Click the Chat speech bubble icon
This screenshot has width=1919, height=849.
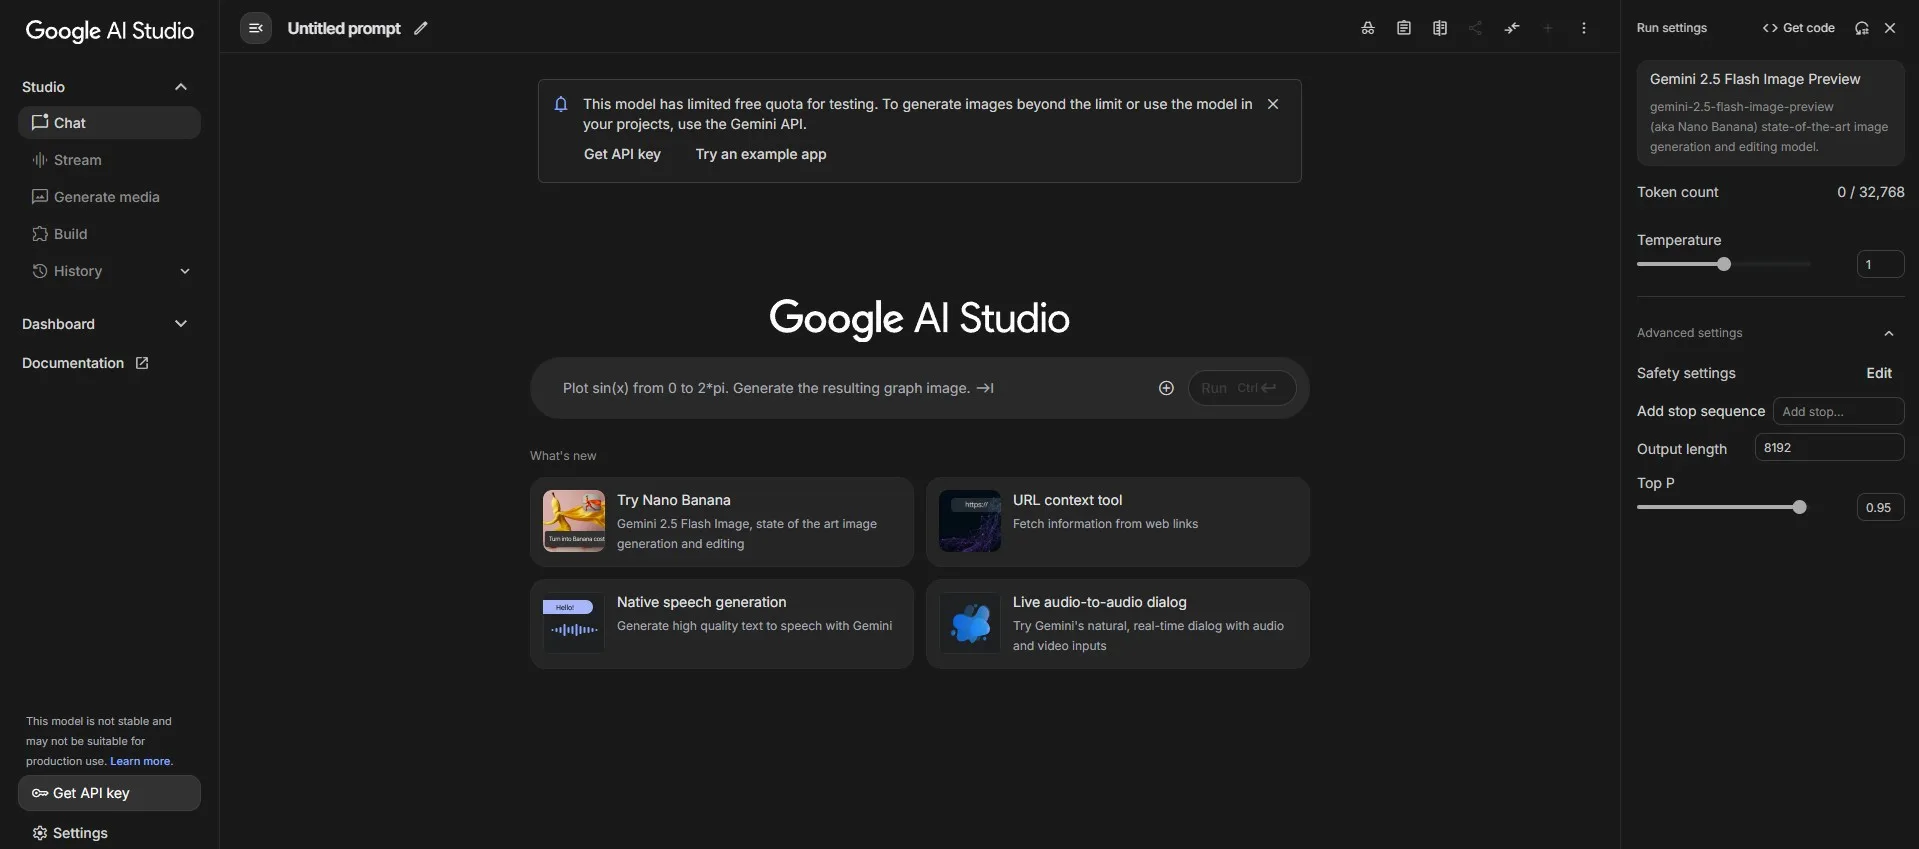[40, 122]
